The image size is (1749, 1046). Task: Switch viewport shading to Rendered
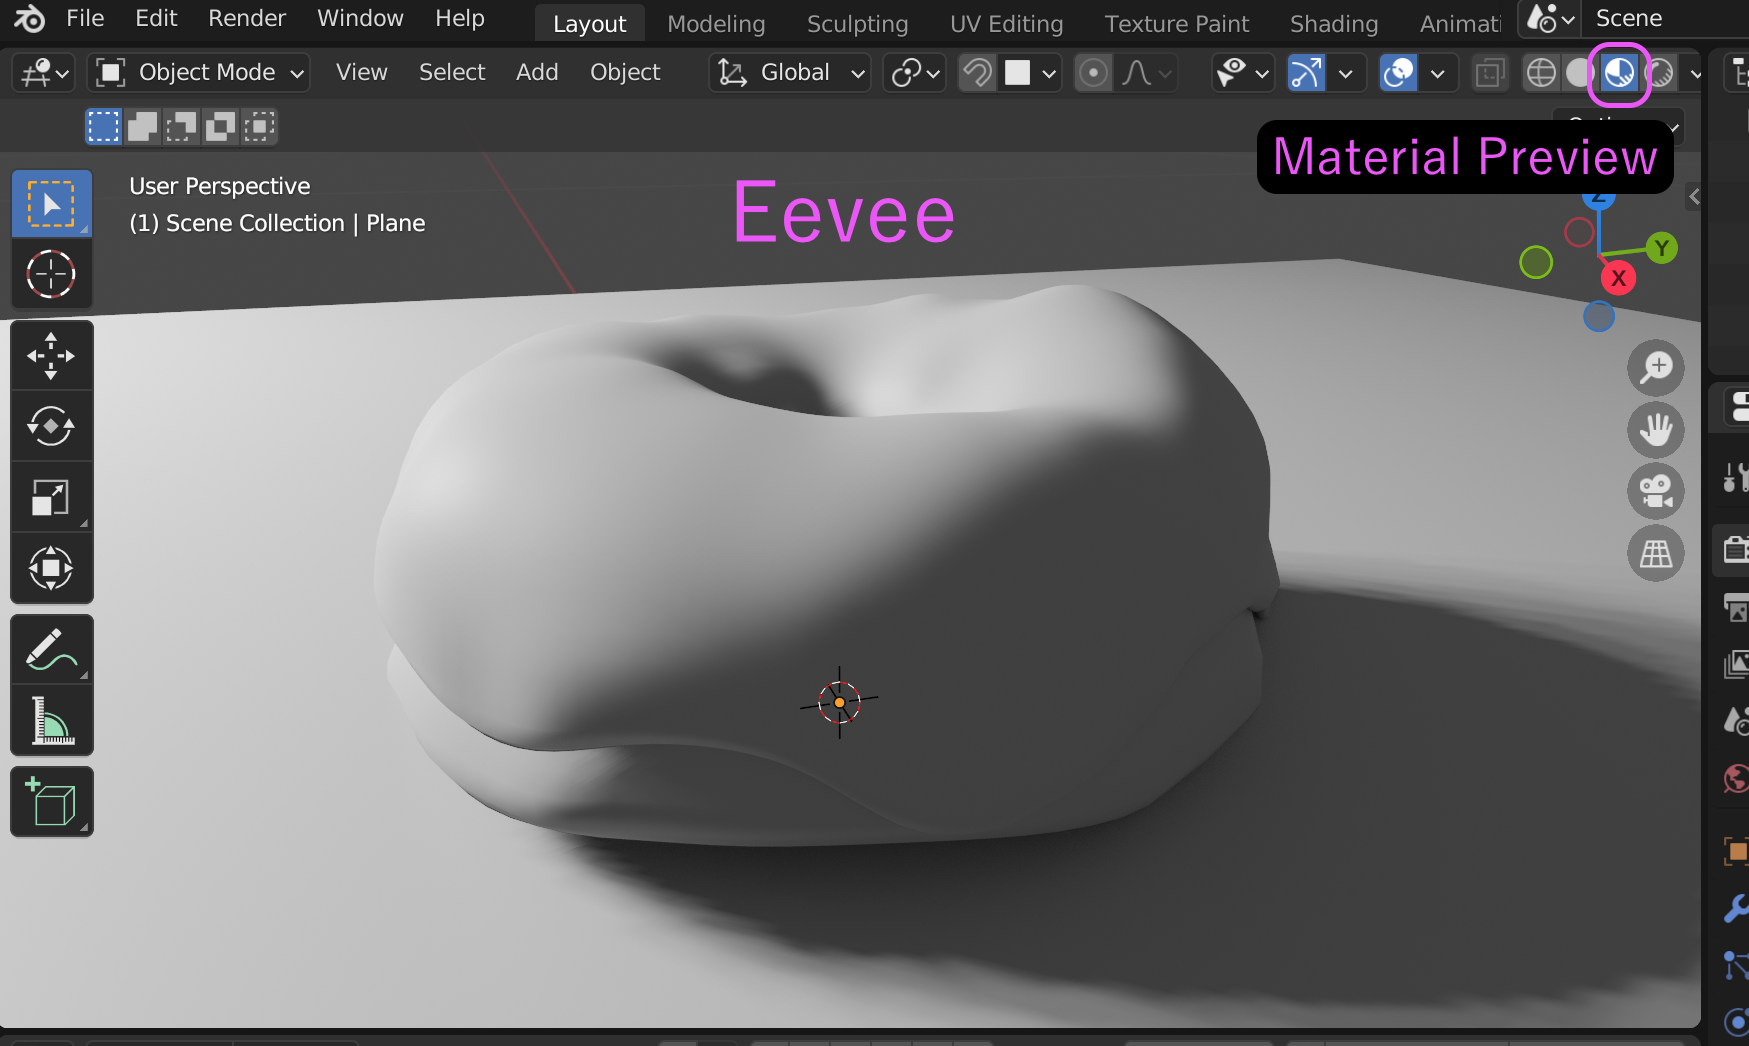[x=1659, y=72]
